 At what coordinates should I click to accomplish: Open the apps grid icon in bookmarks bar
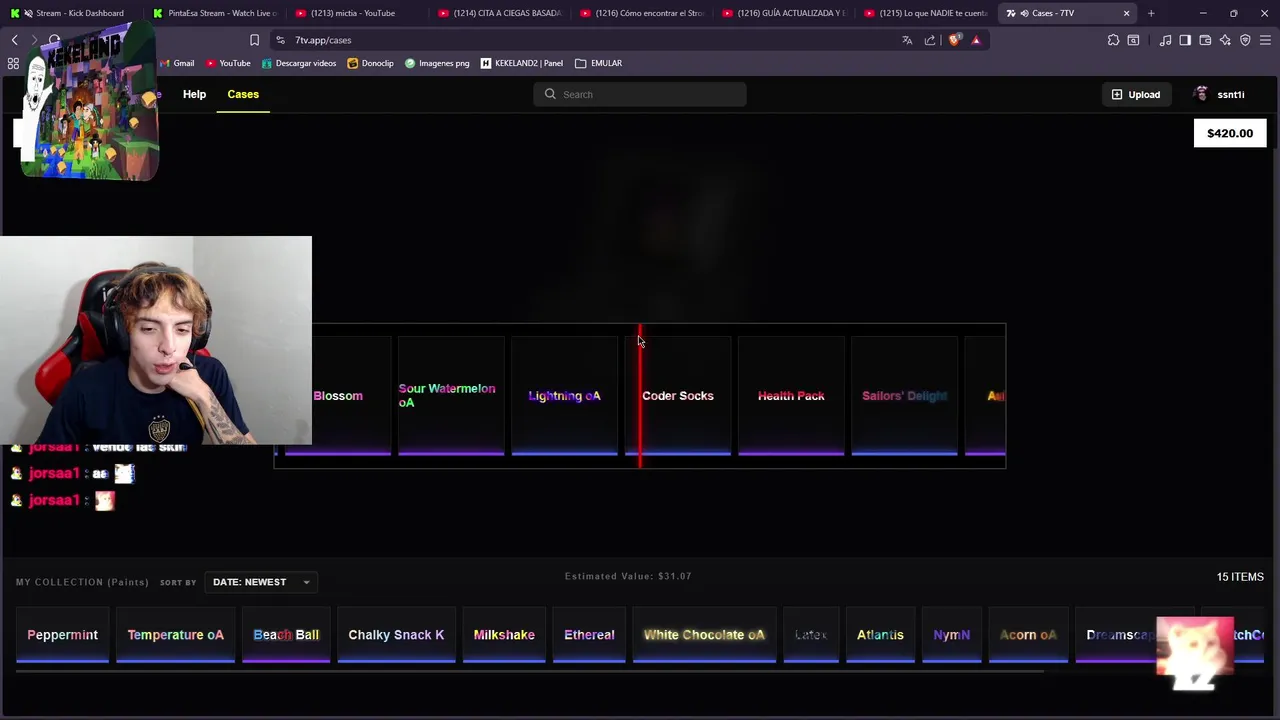(x=13, y=63)
